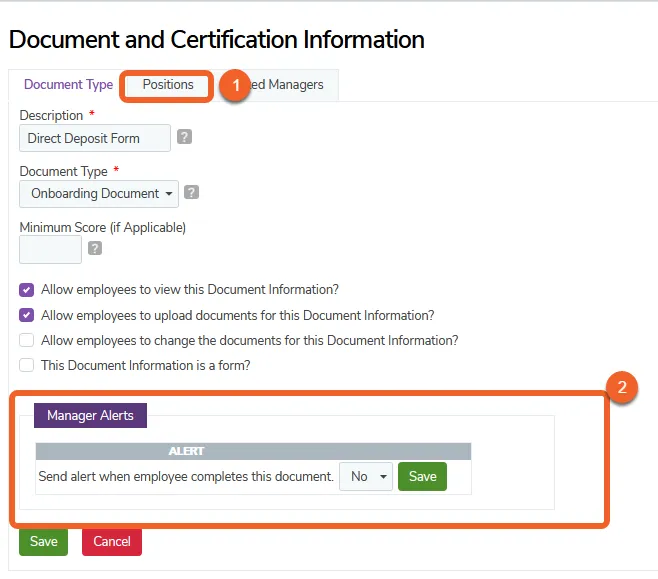Open help icon beside Document Type dropdown
Viewport: 658px width, 579px height.
[191, 193]
